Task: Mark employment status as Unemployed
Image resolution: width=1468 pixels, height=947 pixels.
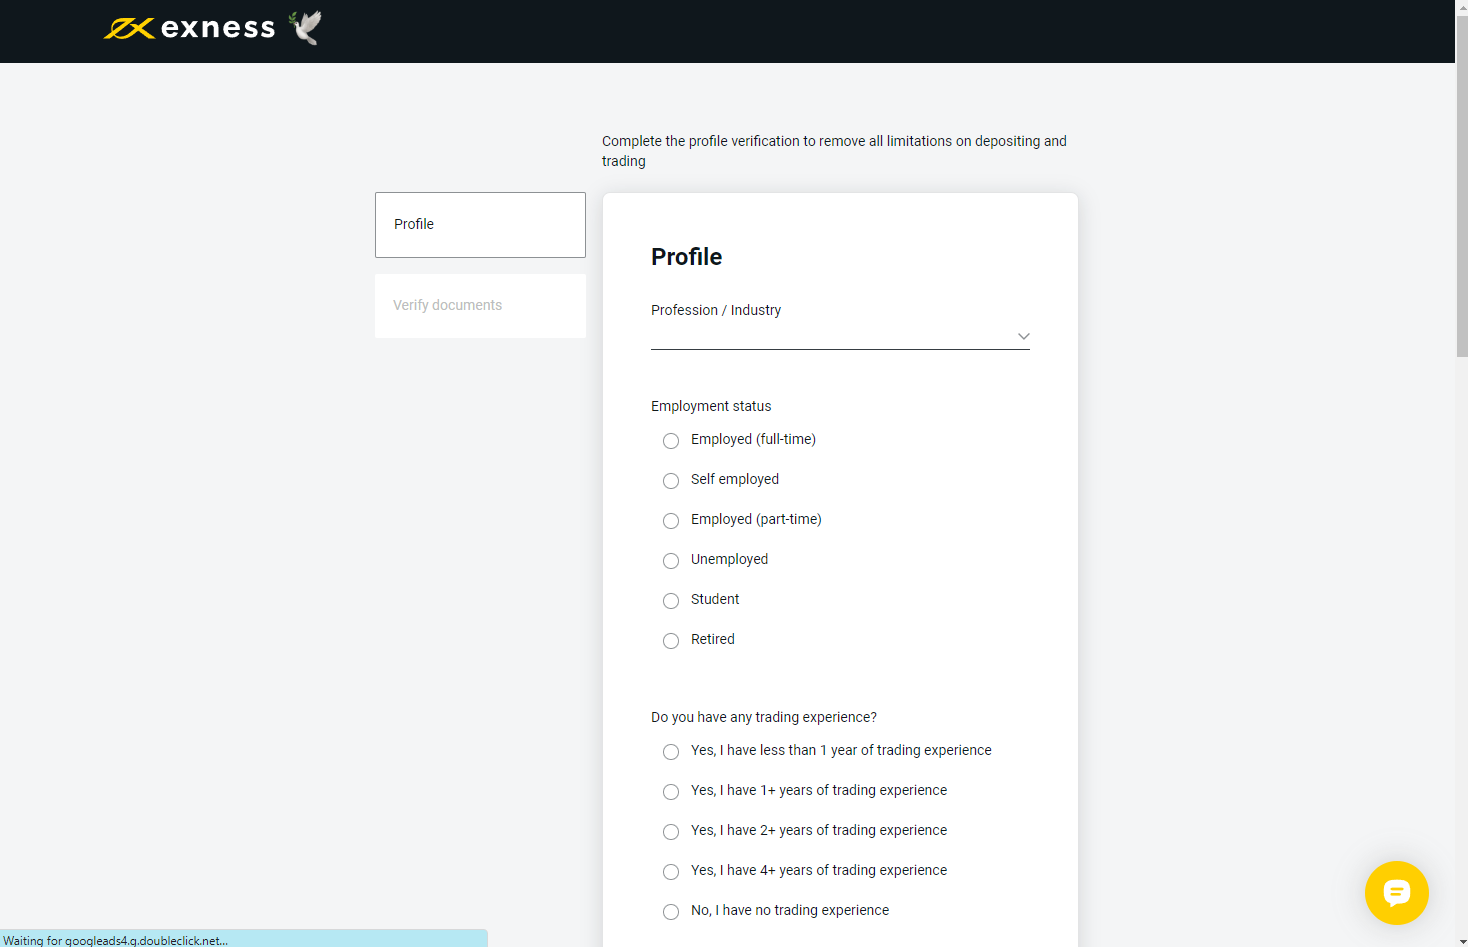Action: tap(671, 561)
